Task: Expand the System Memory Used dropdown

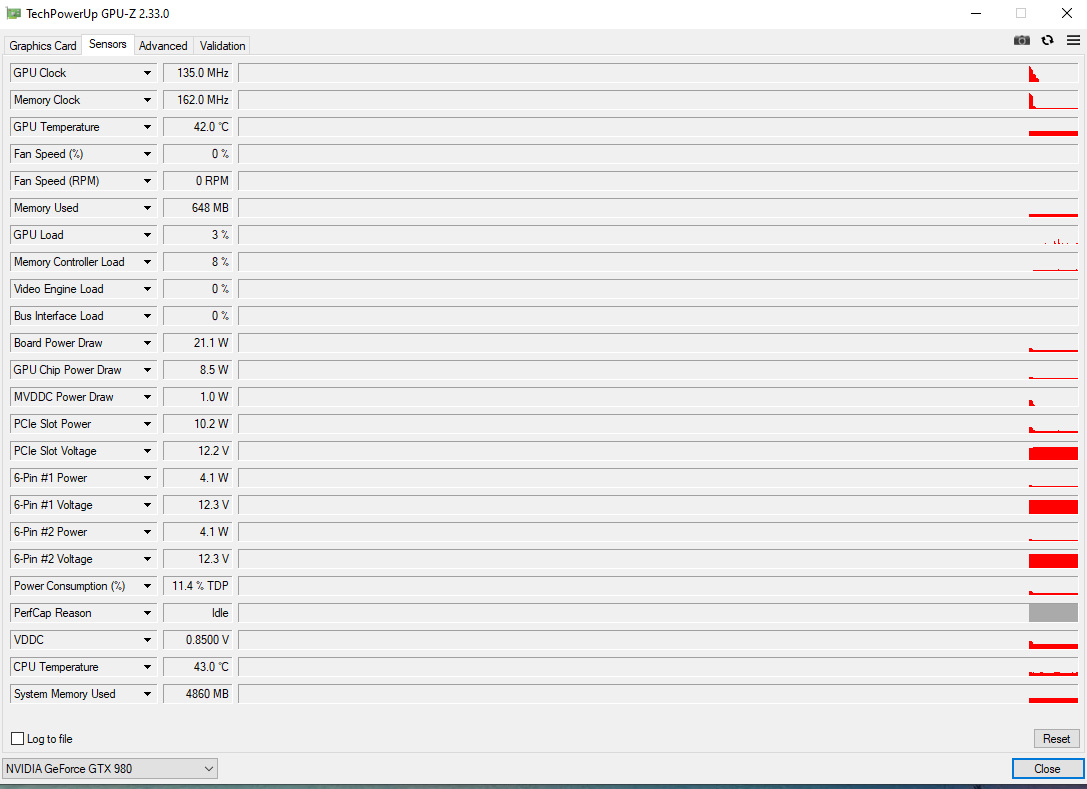Action: click(x=148, y=695)
